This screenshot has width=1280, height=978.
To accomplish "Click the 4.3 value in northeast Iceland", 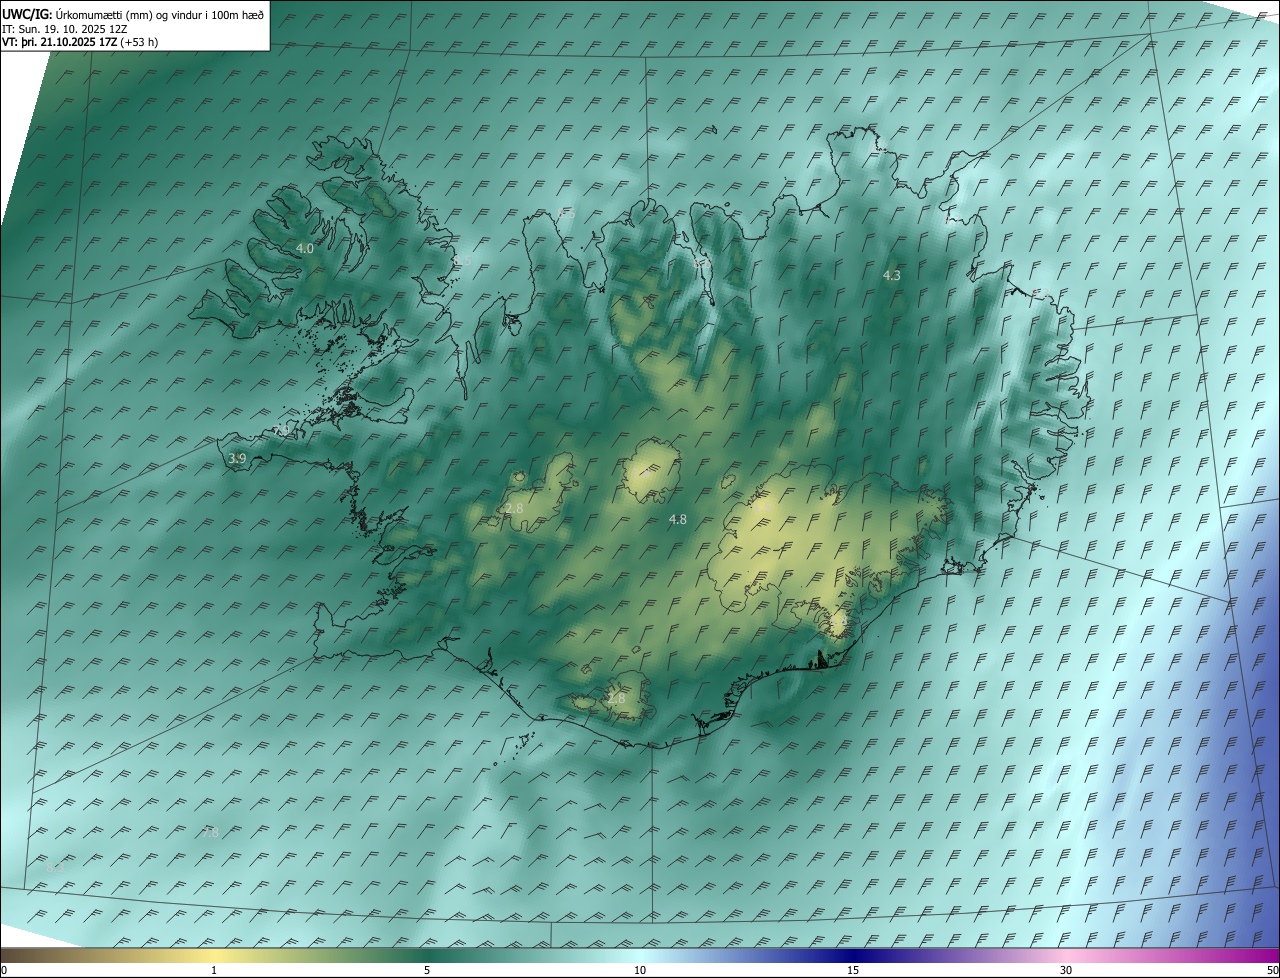I will point(892,274).
